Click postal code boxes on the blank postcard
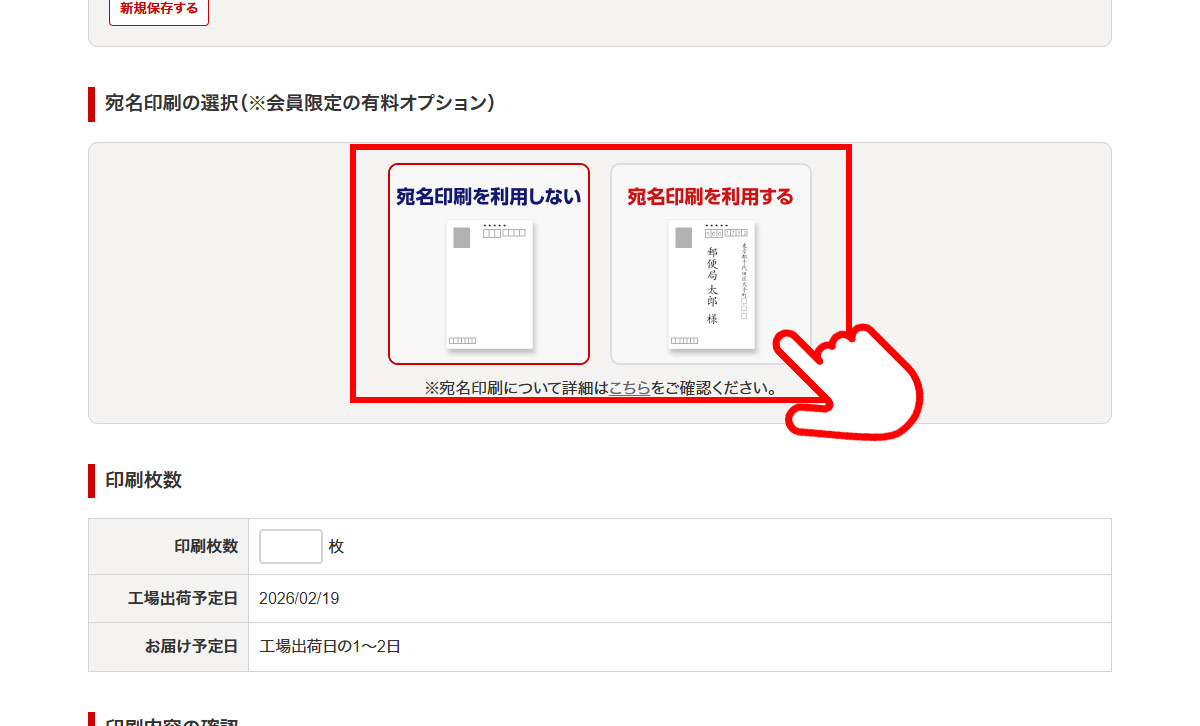1200x726 pixels. [x=504, y=233]
